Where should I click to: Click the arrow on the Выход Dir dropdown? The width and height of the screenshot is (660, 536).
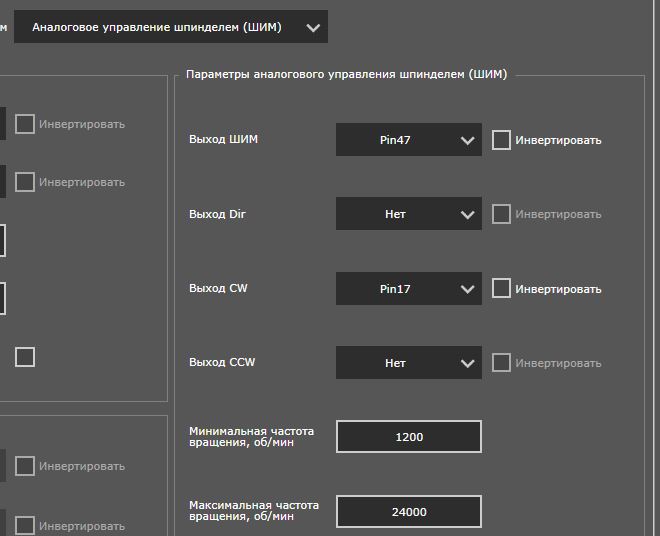467,214
